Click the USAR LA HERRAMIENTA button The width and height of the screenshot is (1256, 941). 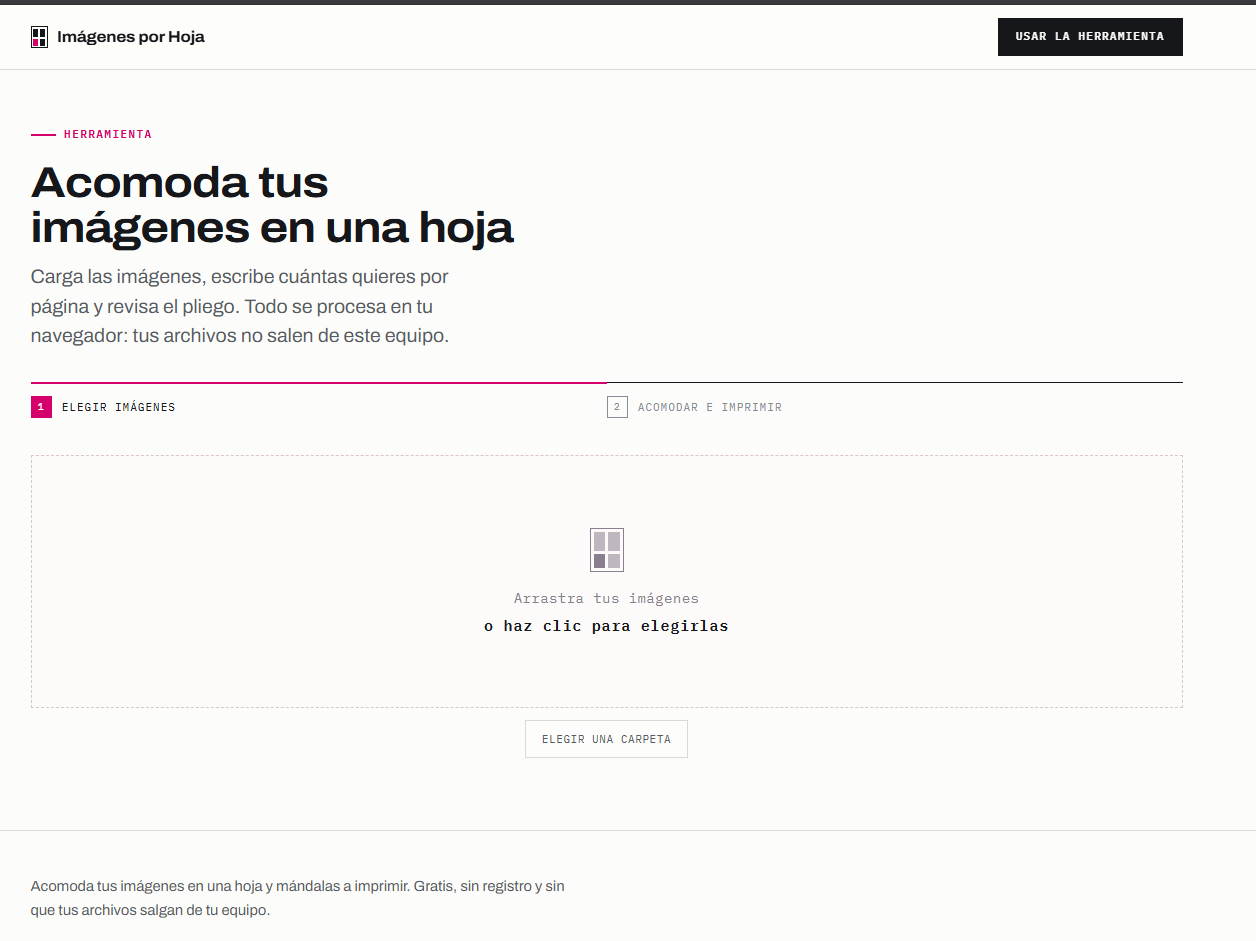[x=1090, y=37]
